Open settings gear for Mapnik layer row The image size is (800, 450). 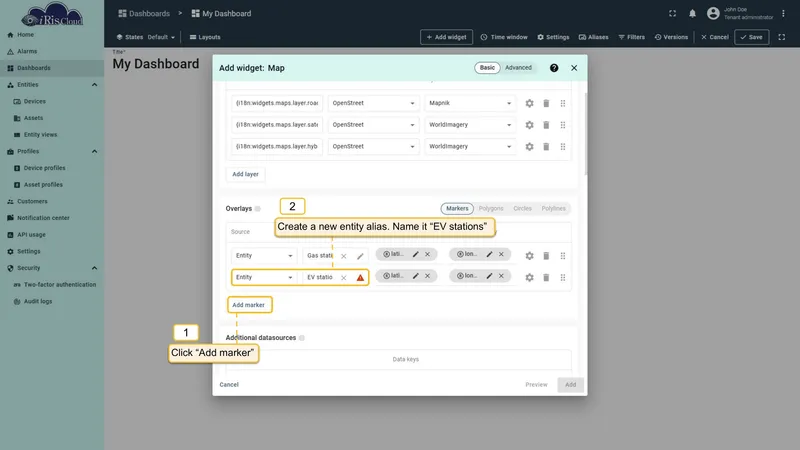[x=529, y=103]
